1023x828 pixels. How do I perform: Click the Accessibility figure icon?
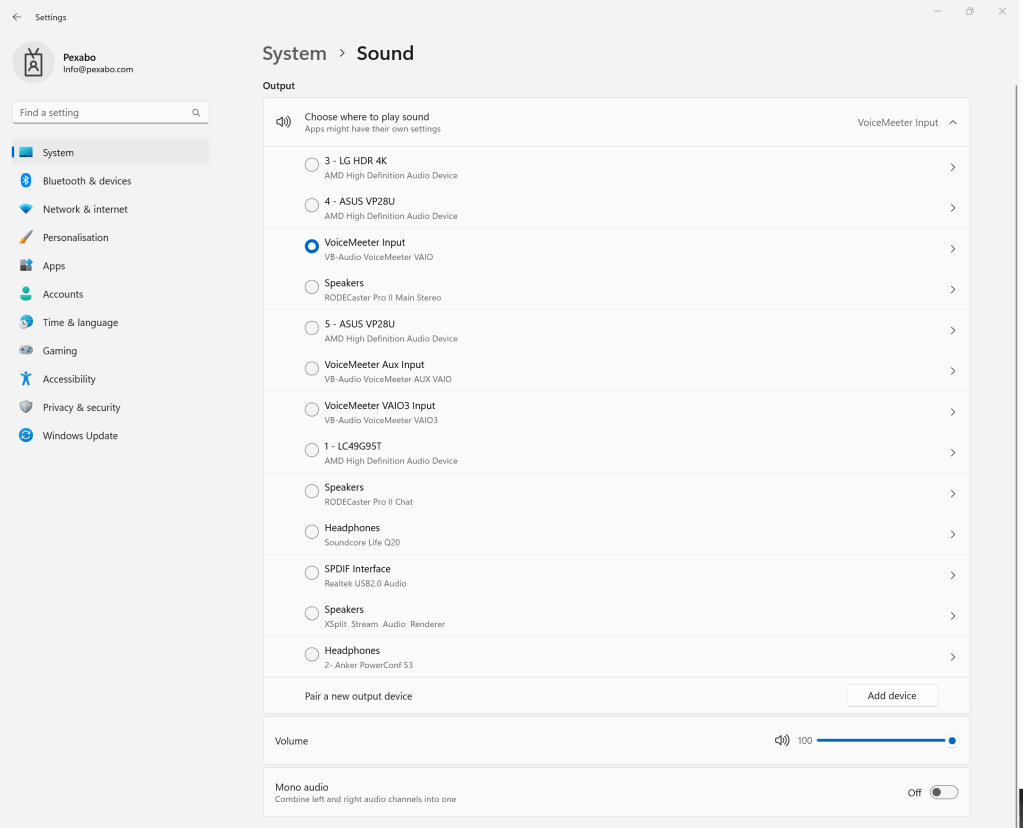(x=26, y=378)
